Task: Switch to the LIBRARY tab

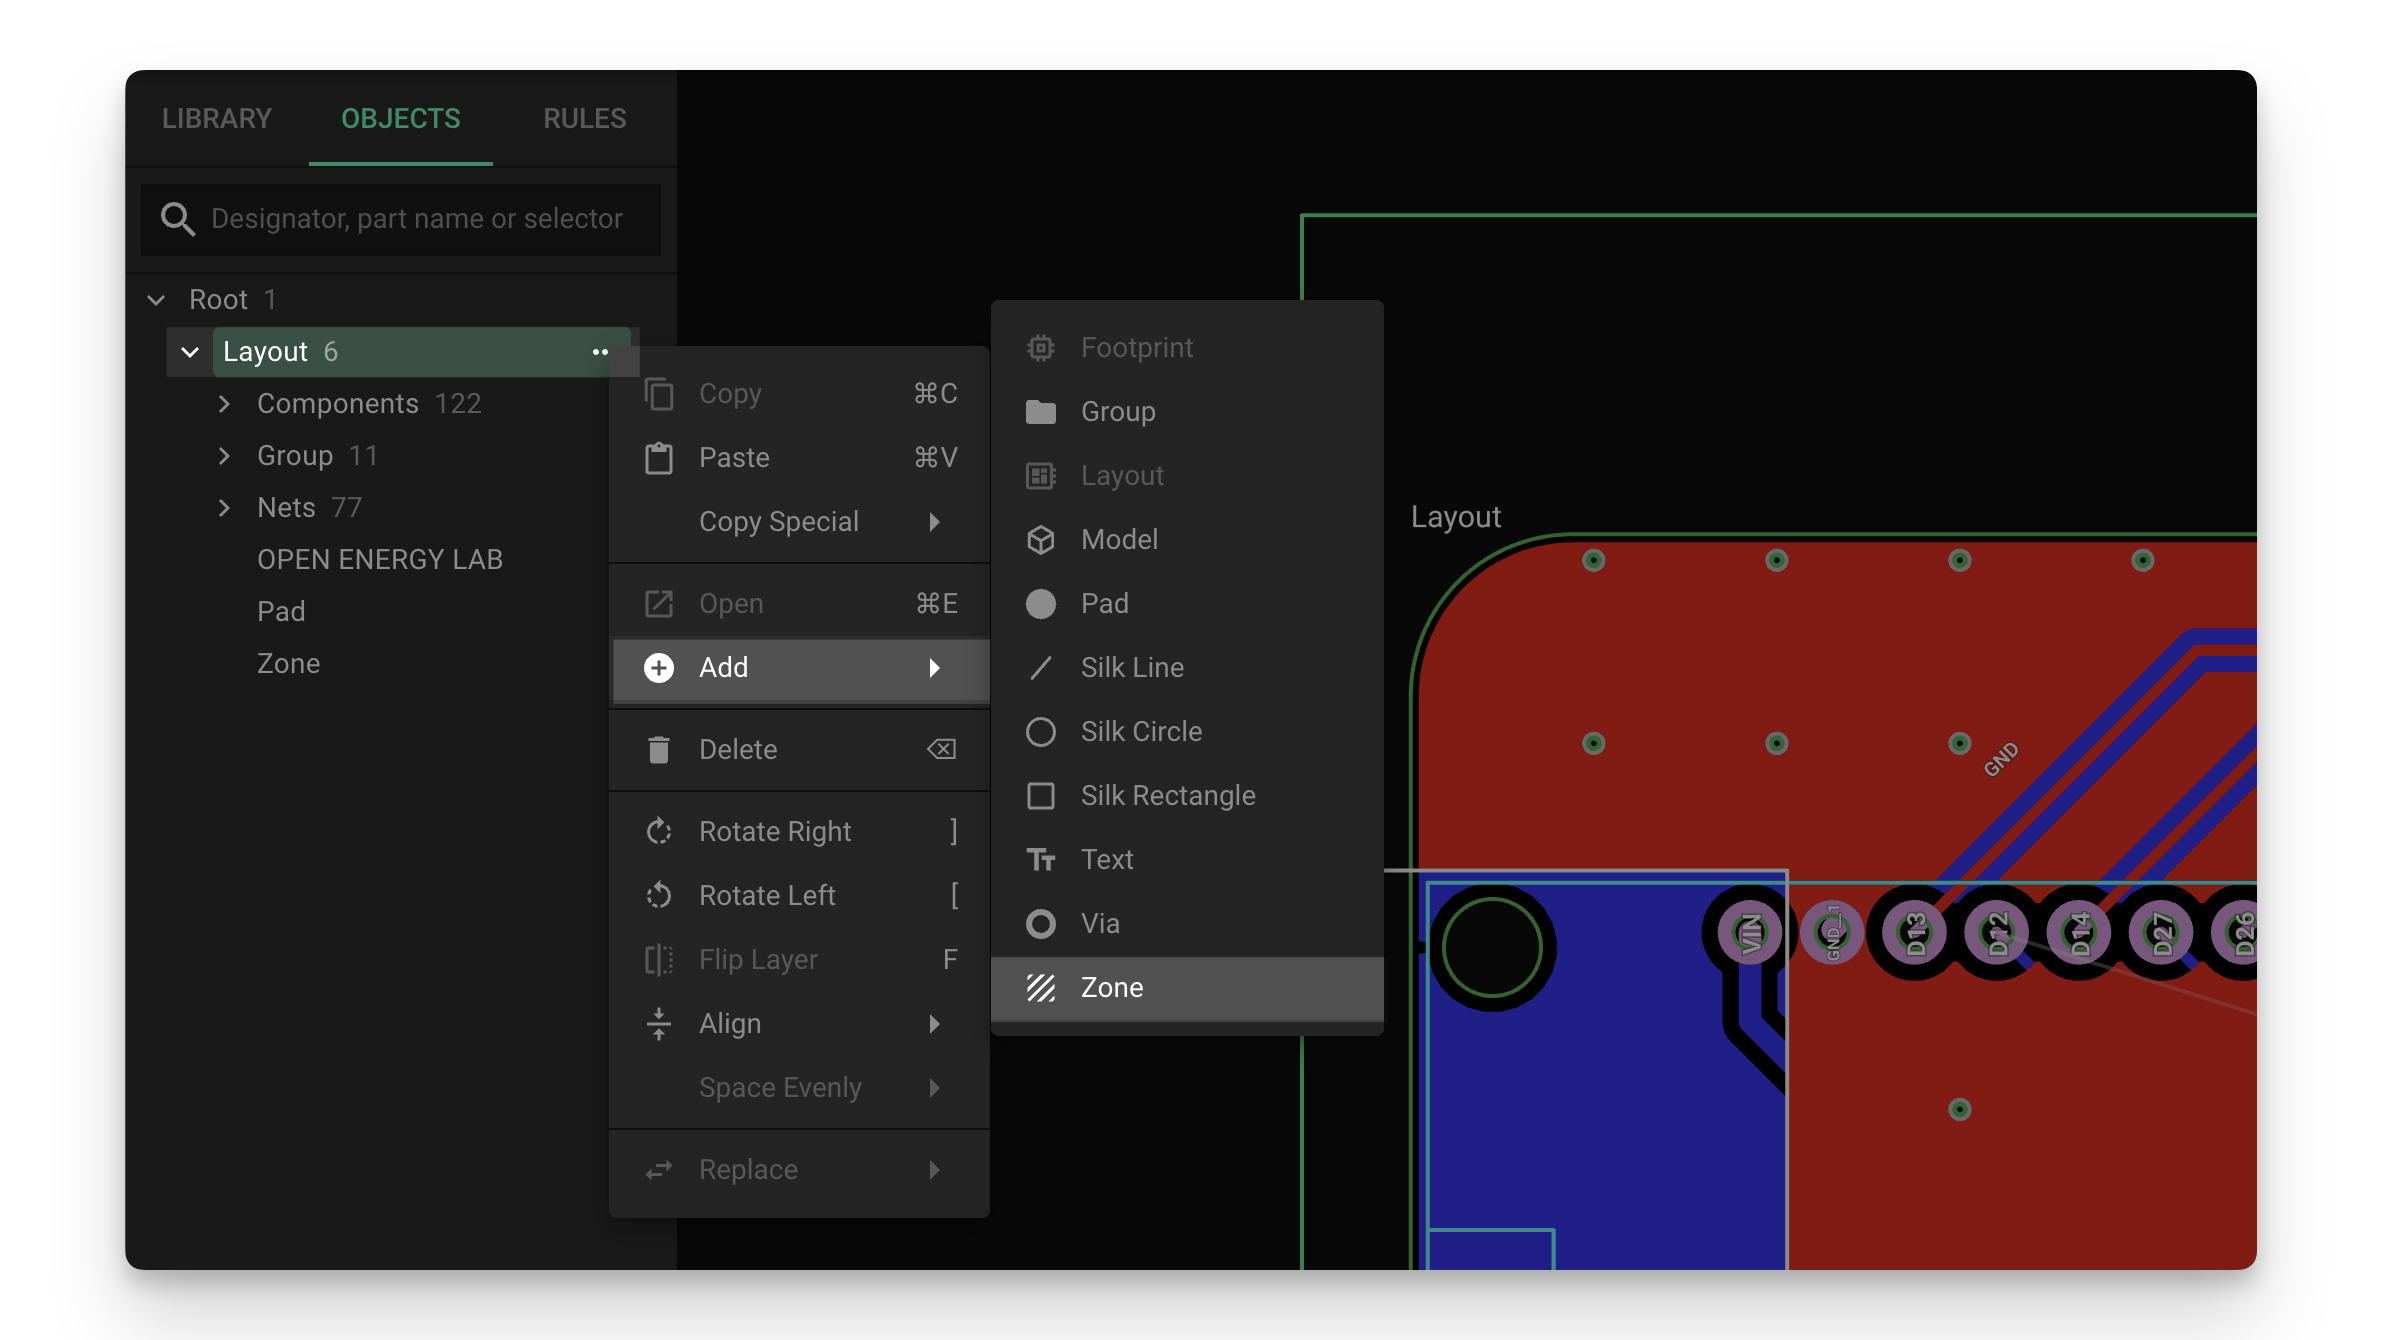Action: pos(217,118)
